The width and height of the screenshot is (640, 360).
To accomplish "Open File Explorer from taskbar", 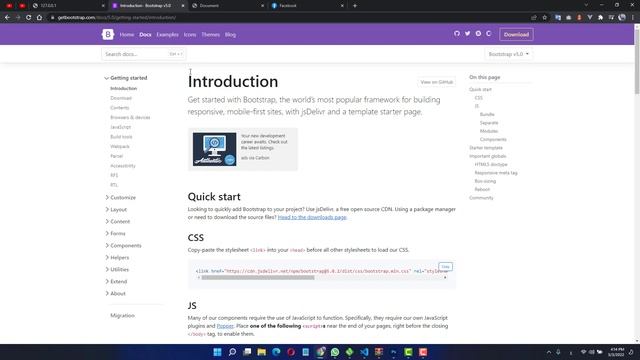I will [x=262, y=352].
